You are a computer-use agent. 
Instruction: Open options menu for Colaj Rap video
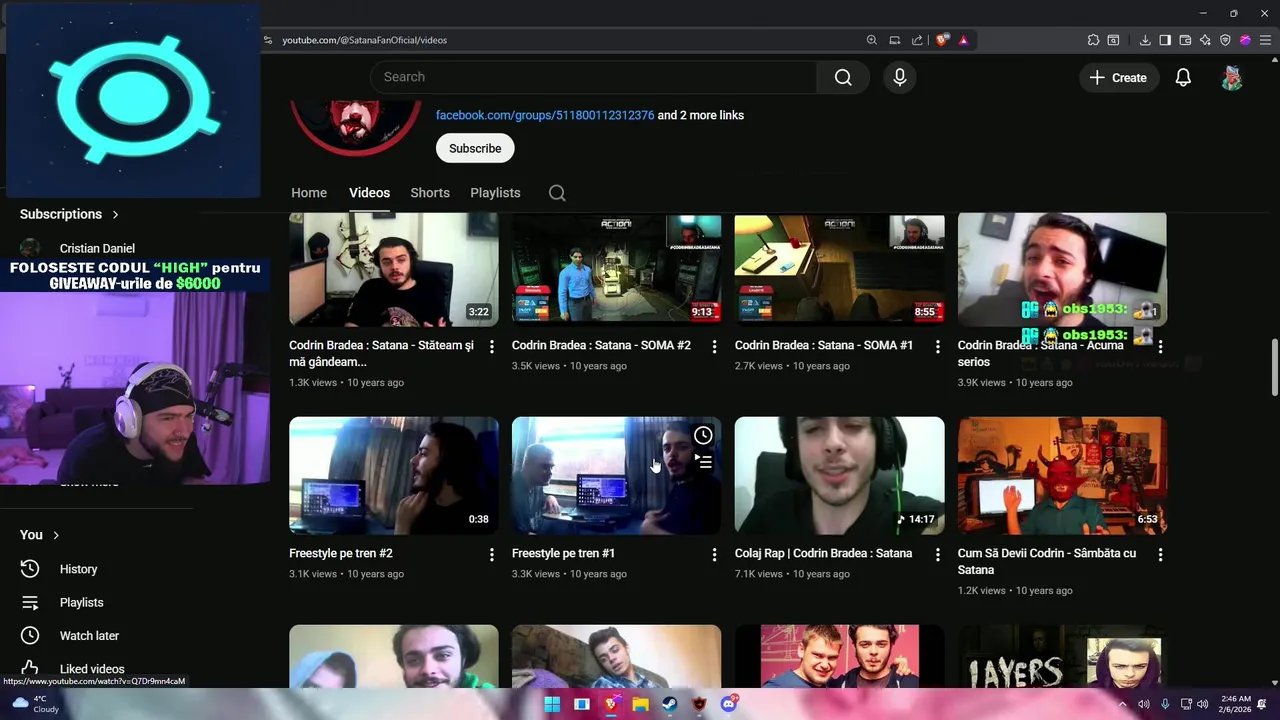click(x=937, y=554)
